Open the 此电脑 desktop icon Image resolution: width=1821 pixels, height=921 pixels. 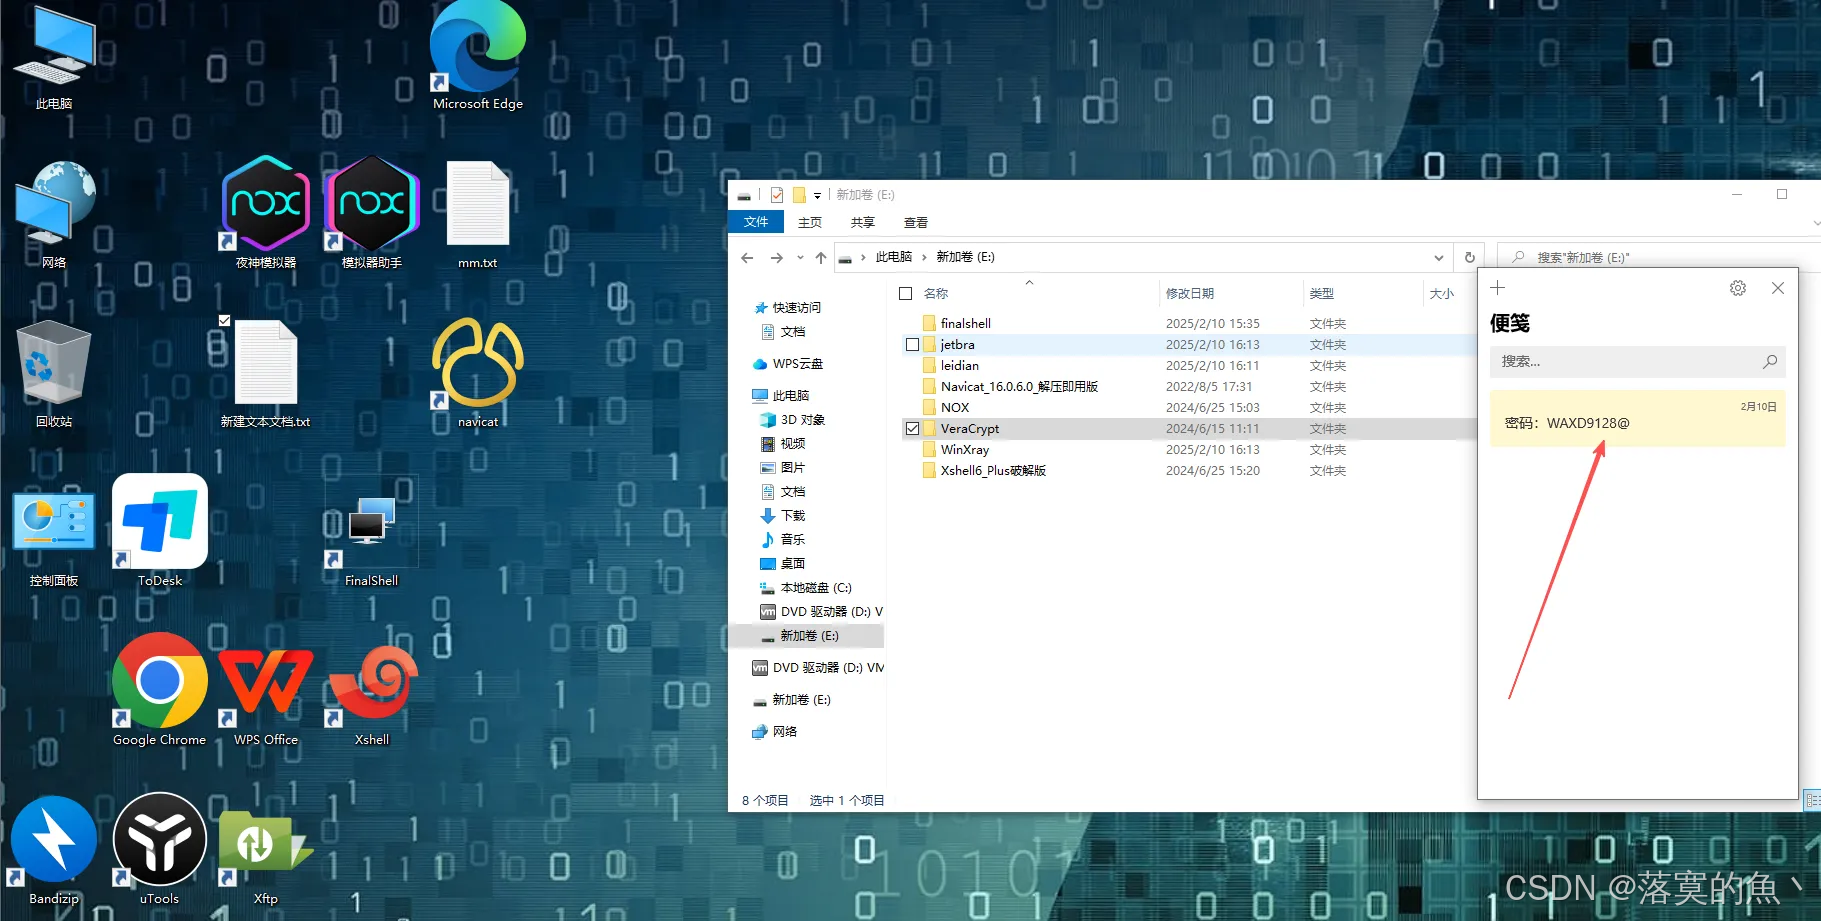coord(54,58)
